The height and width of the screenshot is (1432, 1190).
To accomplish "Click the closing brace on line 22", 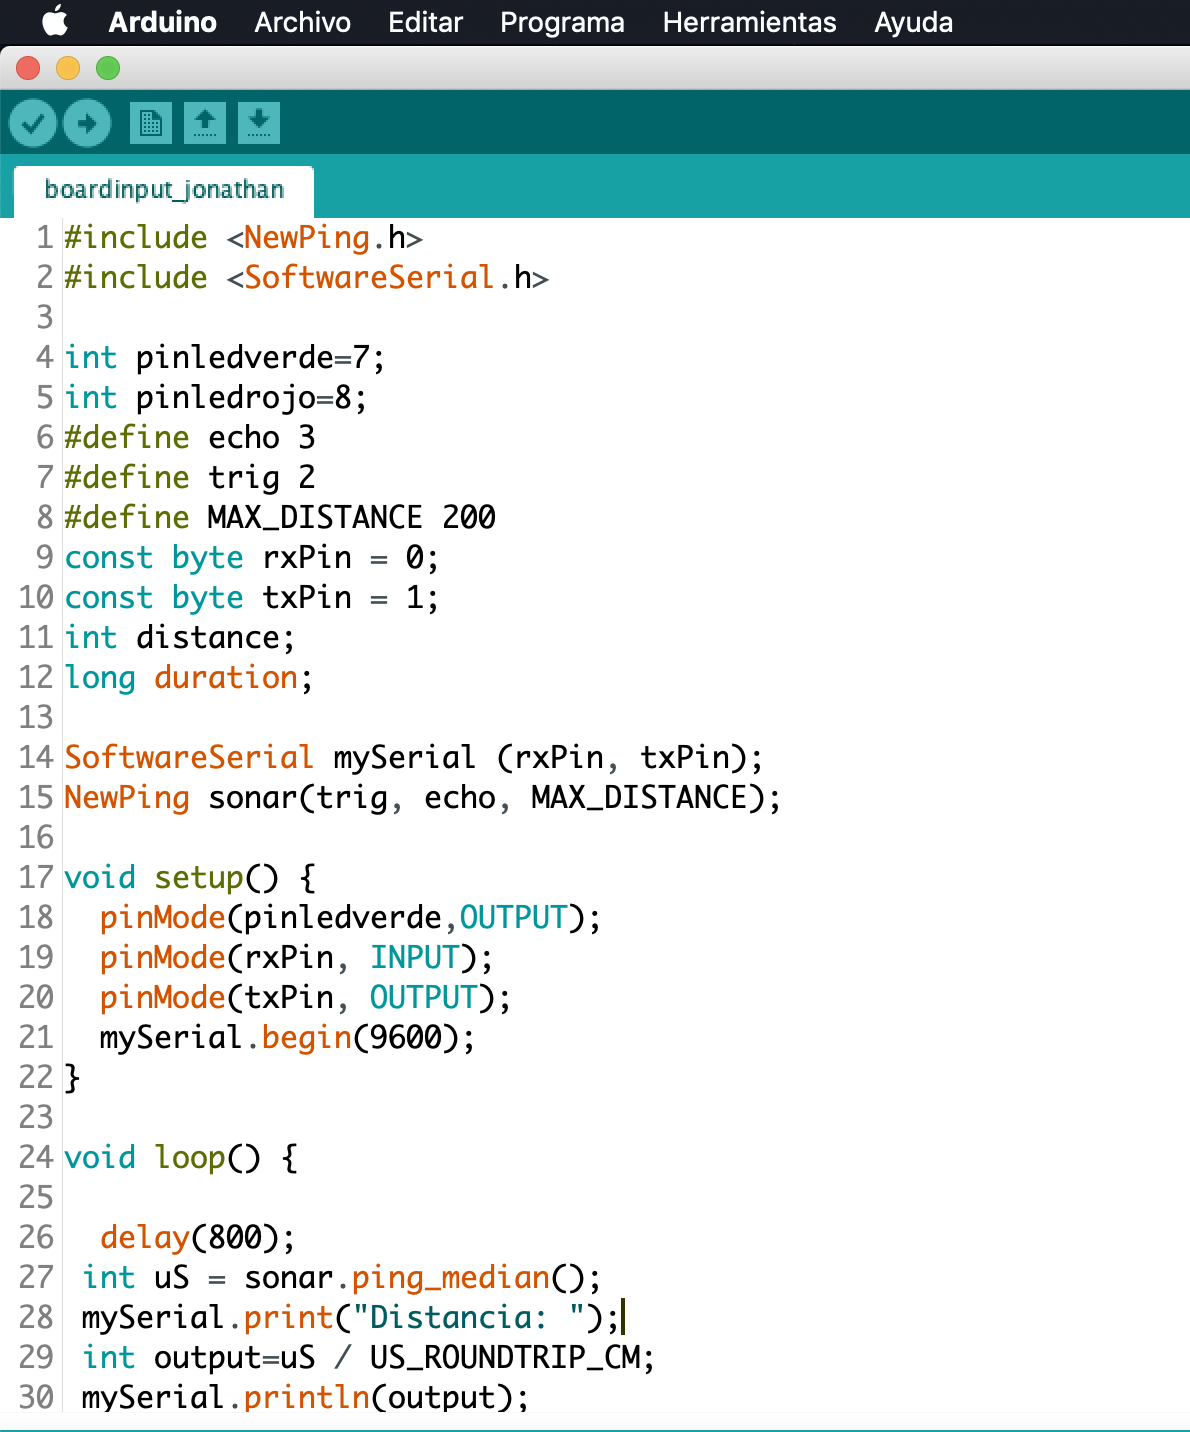I will pyautogui.click(x=72, y=1078).
